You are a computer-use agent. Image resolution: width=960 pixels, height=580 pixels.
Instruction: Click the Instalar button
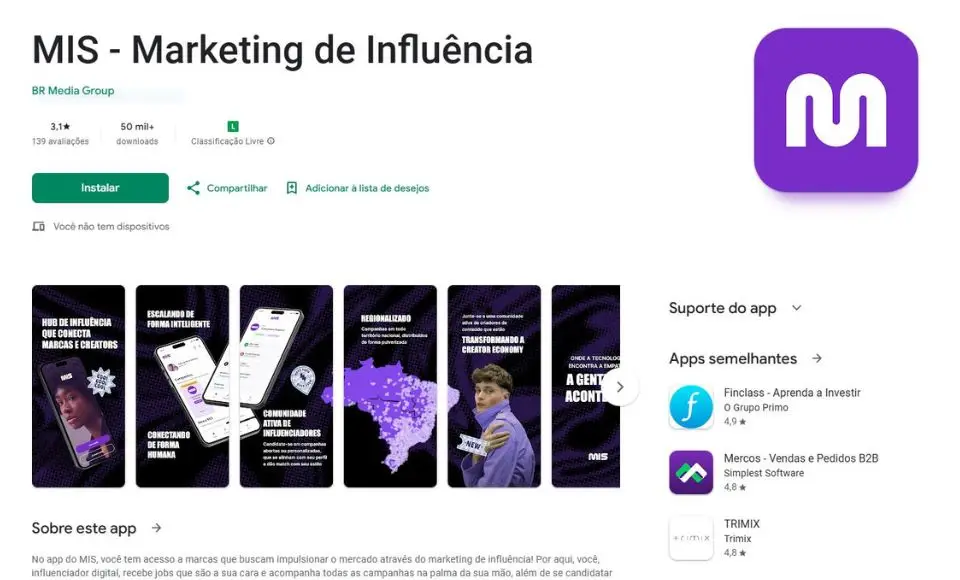[100, 188]
